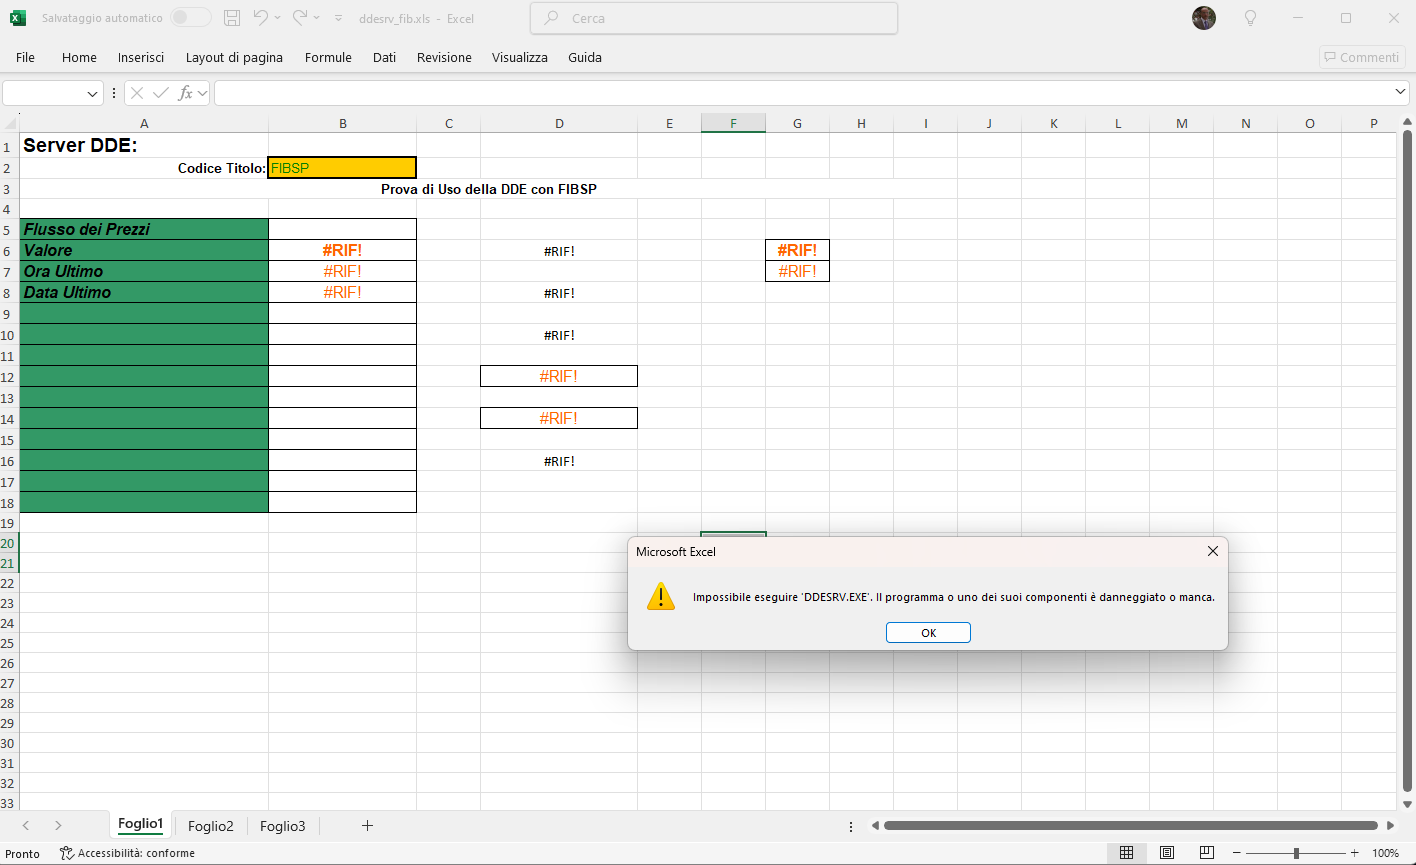Click the lightbulb ideas icon
This screenshot has width=1416, height=865.
pos(1249,18)
